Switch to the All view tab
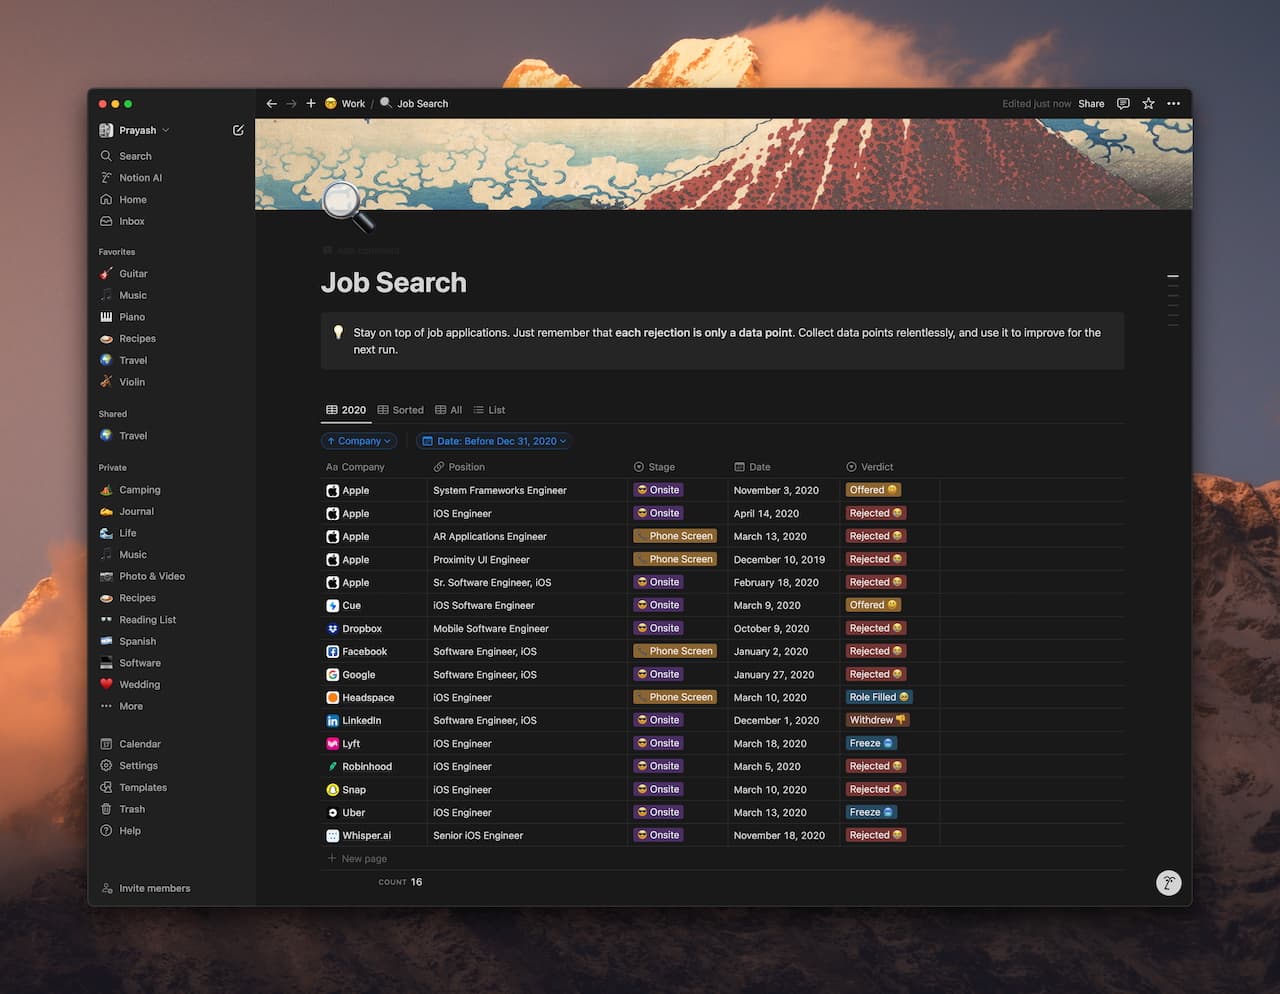 [448, 410]
